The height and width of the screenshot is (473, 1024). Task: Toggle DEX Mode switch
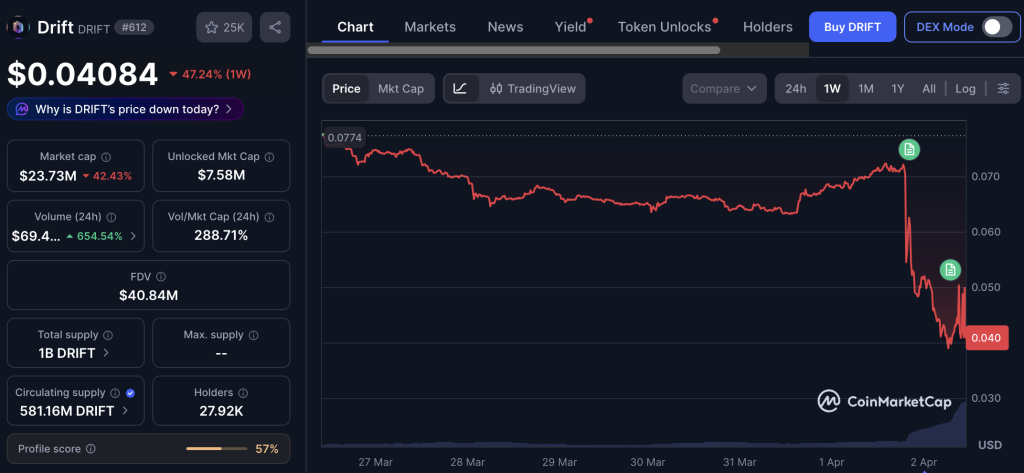coord(997,27)
